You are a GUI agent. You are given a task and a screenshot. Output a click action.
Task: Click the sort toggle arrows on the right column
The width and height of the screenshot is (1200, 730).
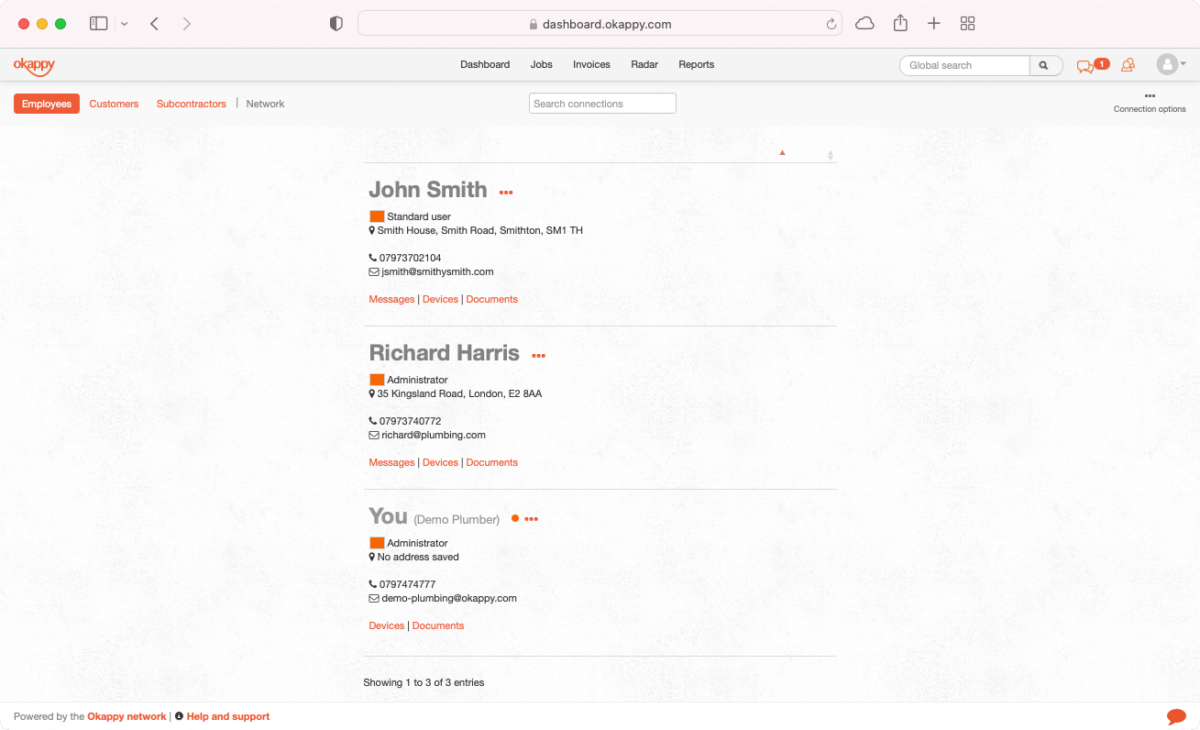click(830, 155)
